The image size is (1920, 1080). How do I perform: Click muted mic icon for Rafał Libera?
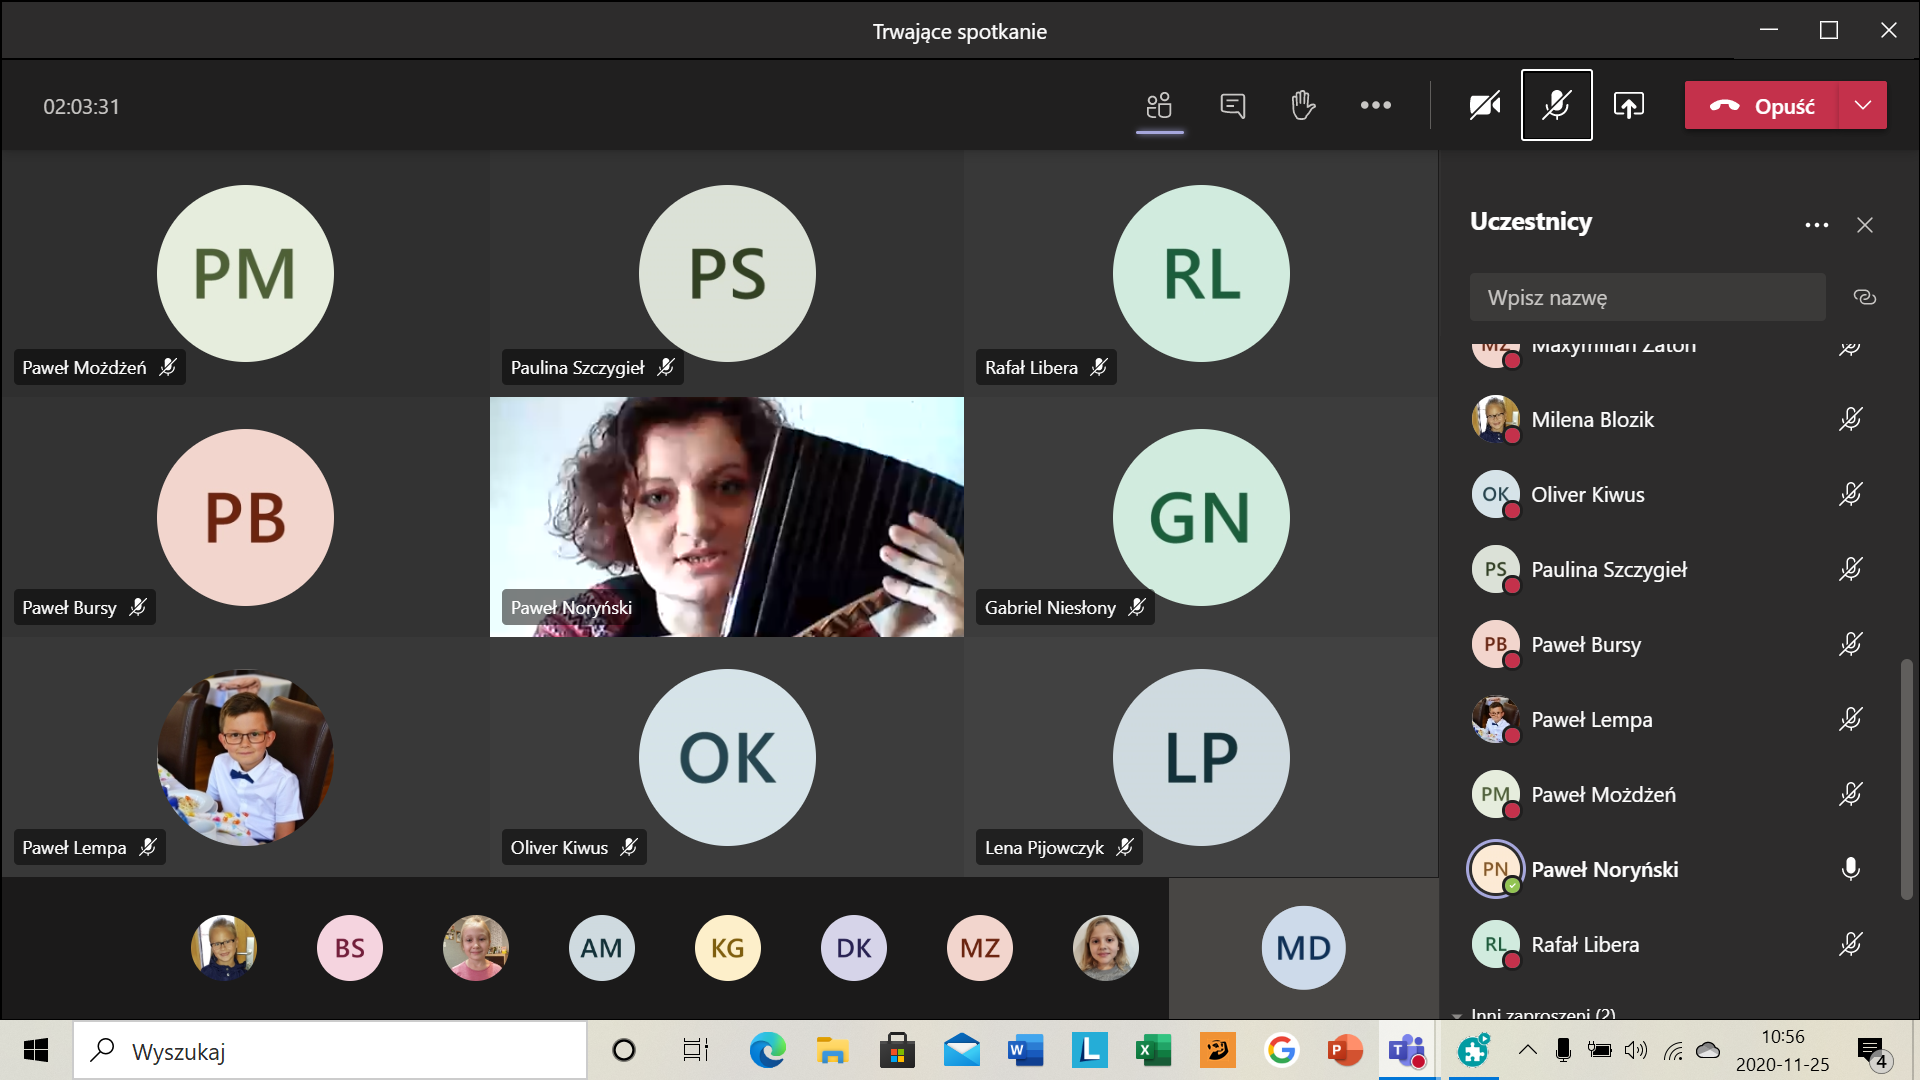pyautogui.click(x=1850, y=944)
